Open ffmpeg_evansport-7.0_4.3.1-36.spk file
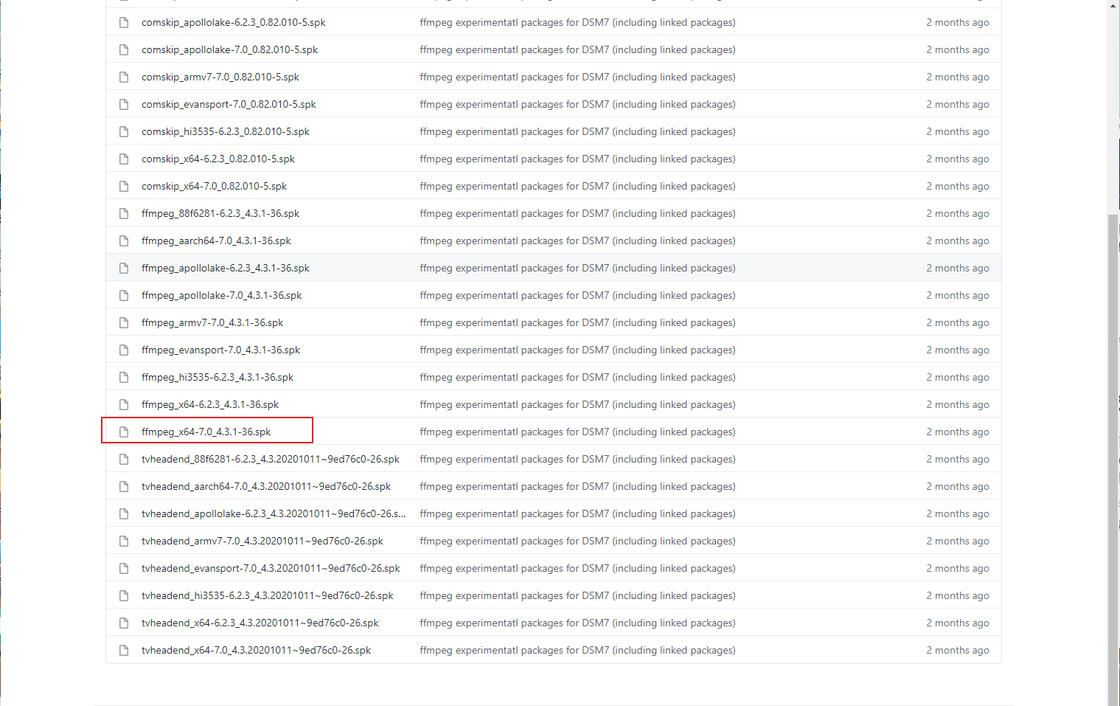This screenshot has height=706, width=1120. point(221,350)
